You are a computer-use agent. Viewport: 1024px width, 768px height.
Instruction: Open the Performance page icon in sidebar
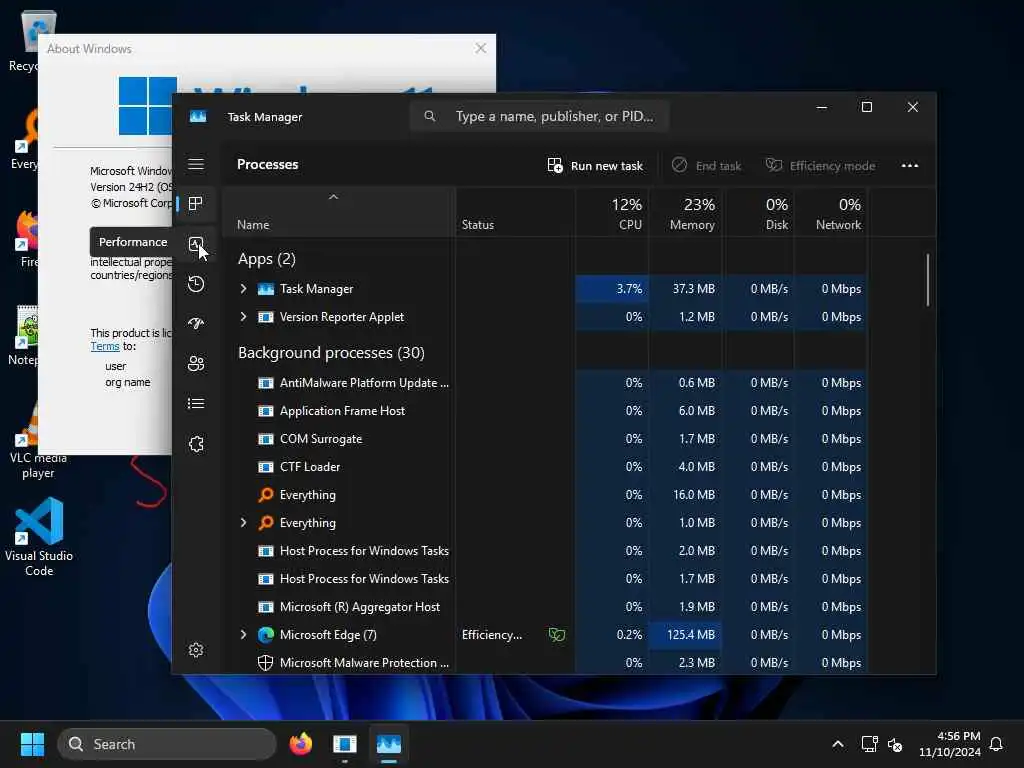click(x=196, y=244)
